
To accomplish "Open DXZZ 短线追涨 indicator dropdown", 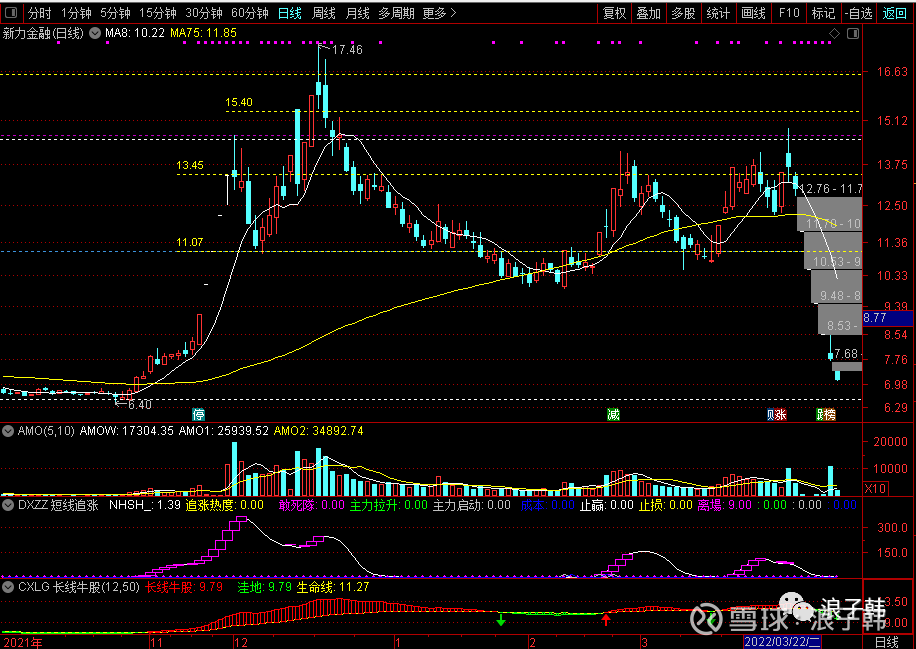I will (x=9, y=506).
